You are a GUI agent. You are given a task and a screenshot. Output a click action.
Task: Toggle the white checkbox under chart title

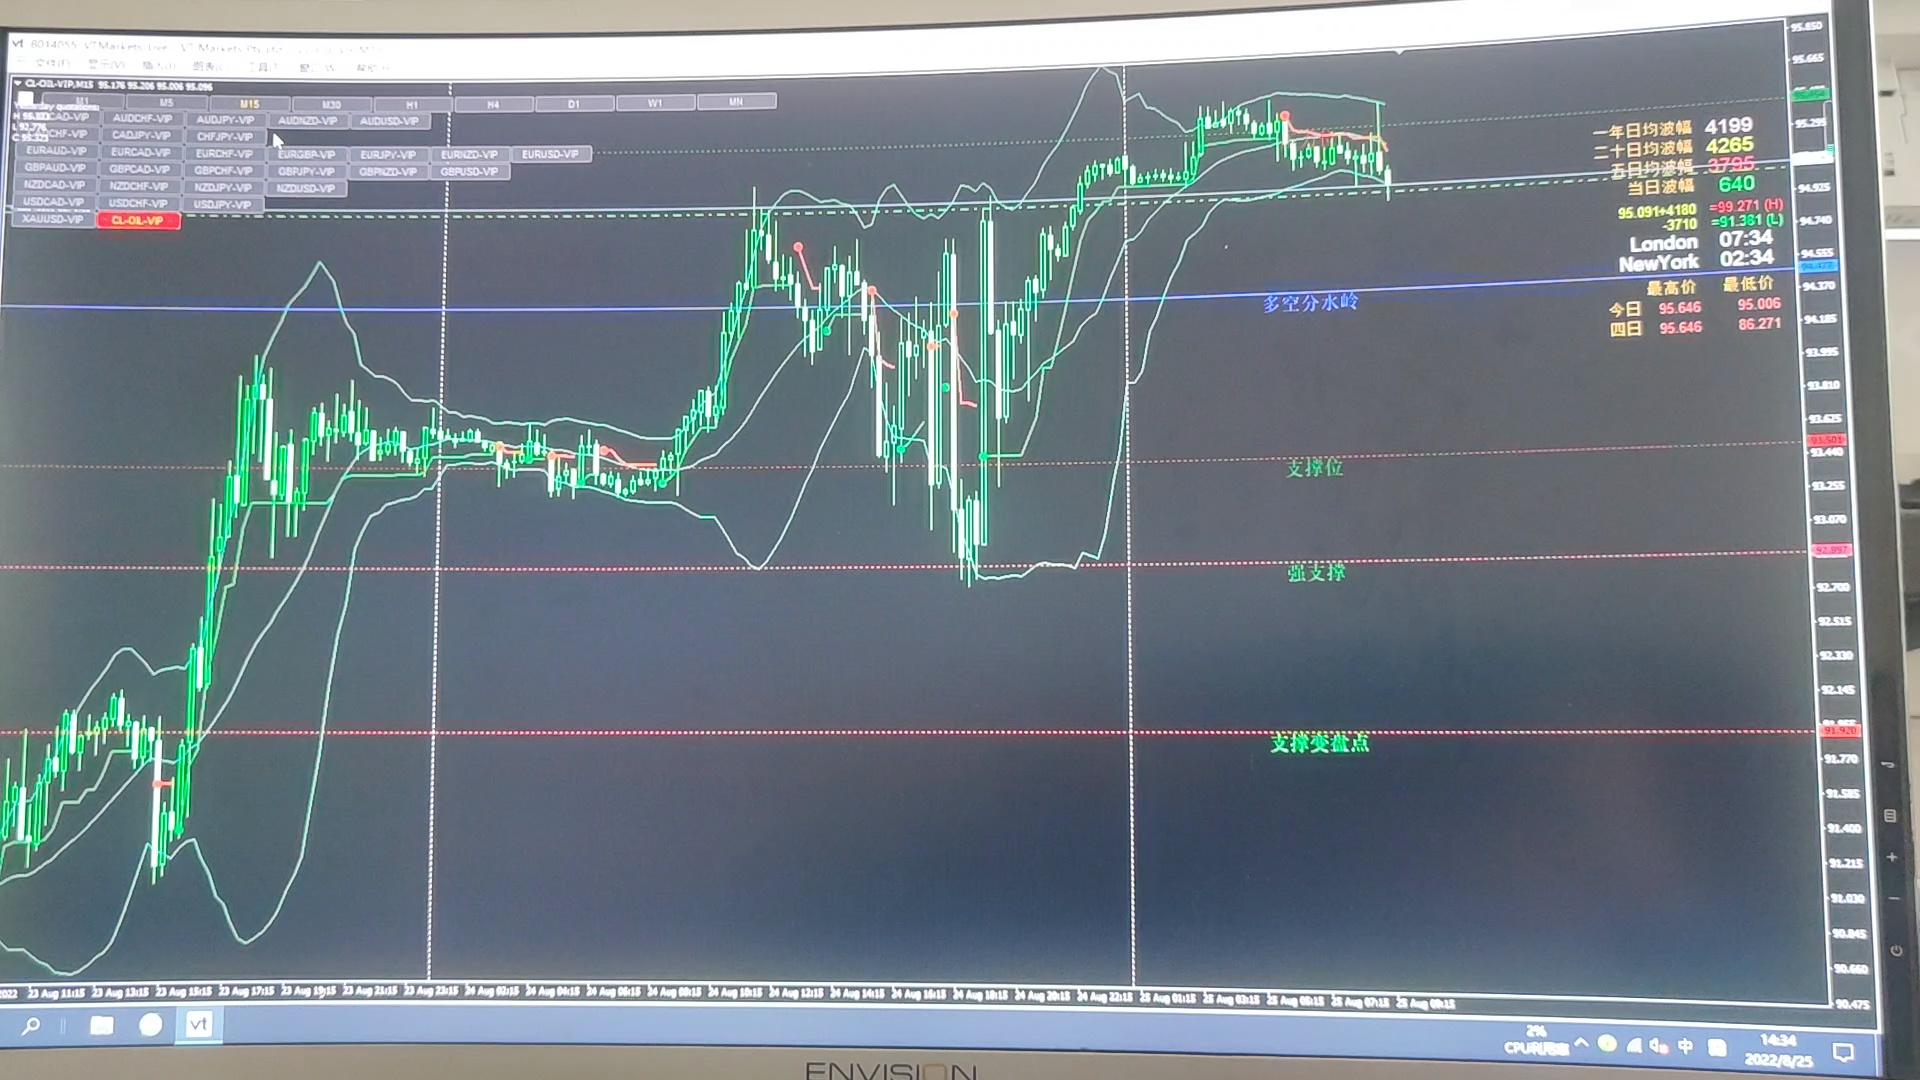coord(25,98)
